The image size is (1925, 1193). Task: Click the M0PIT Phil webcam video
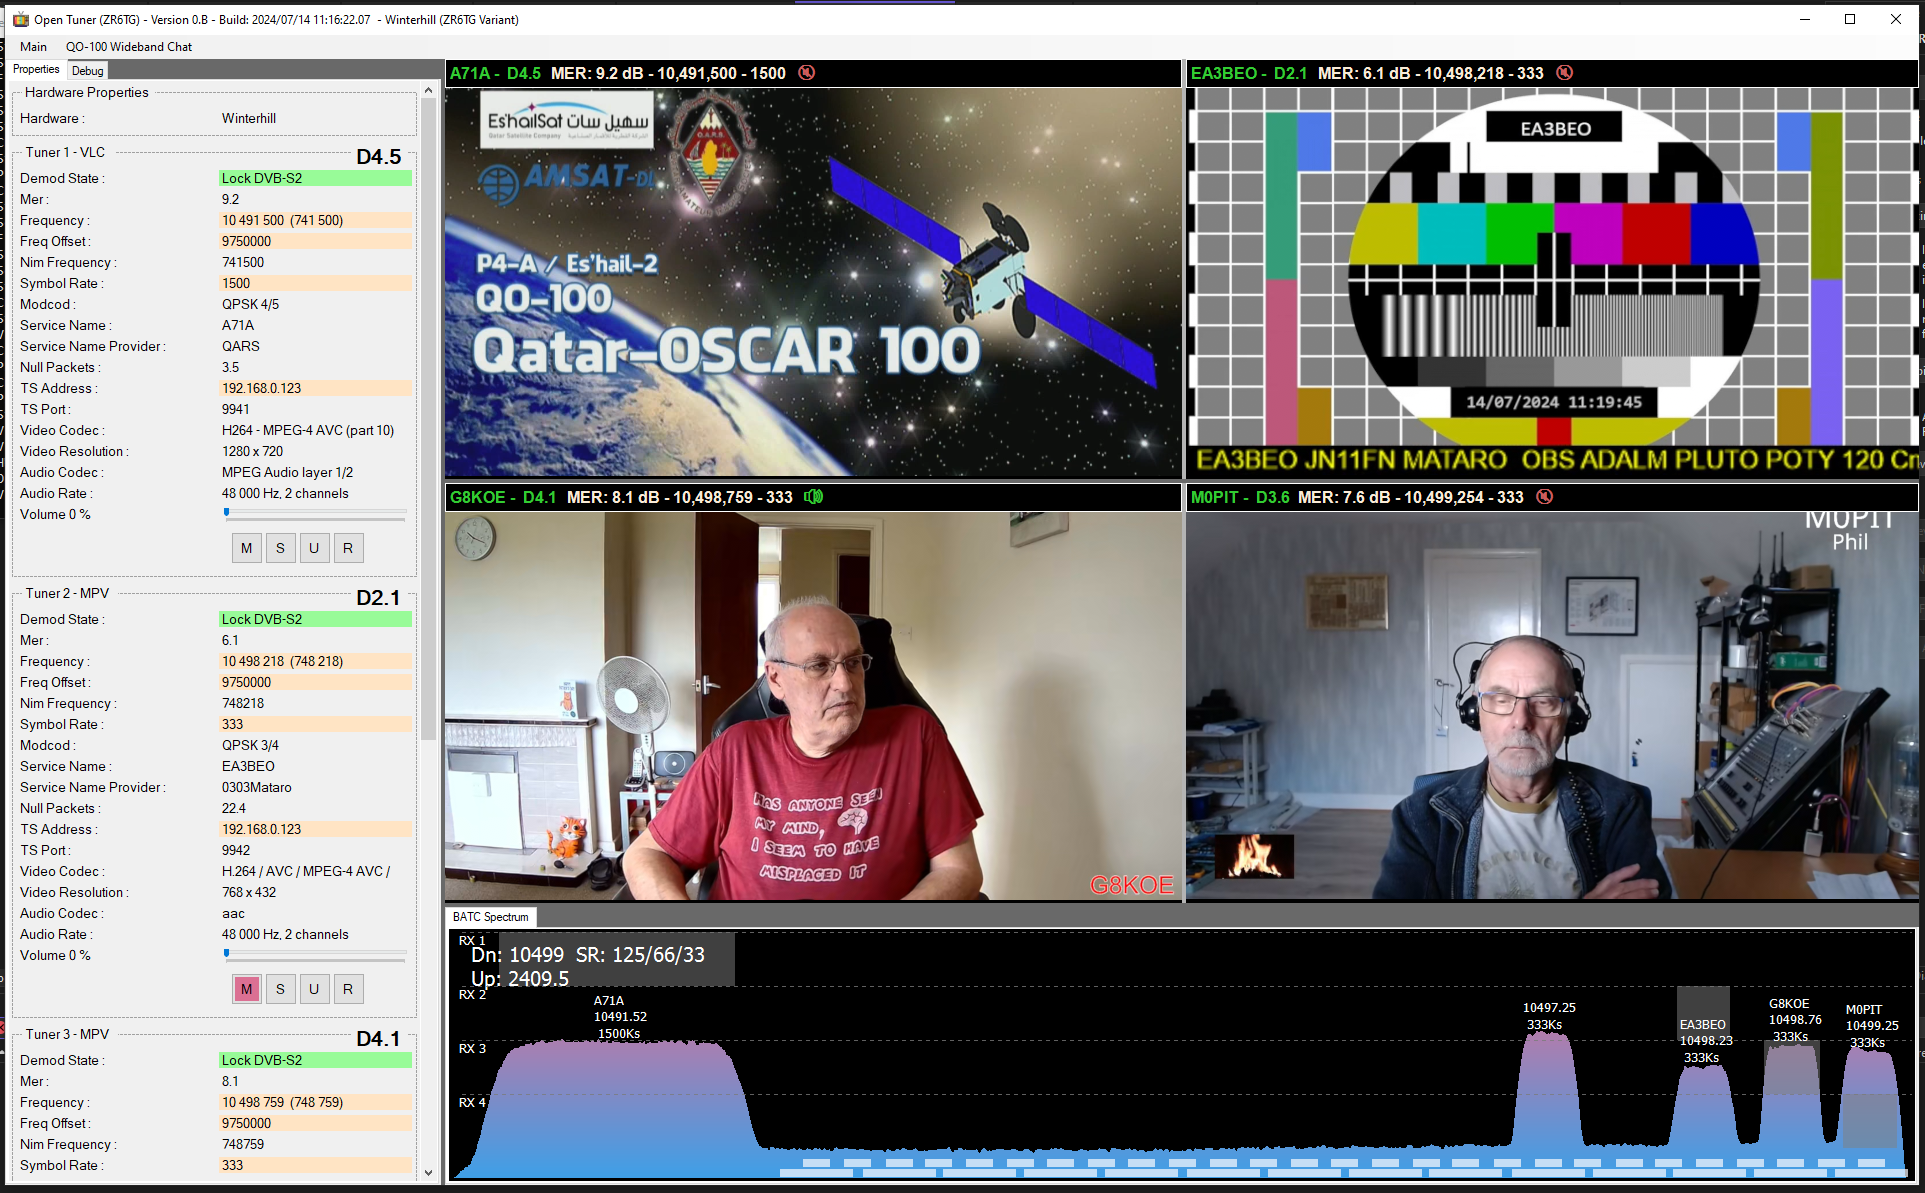pos(1551,707)
